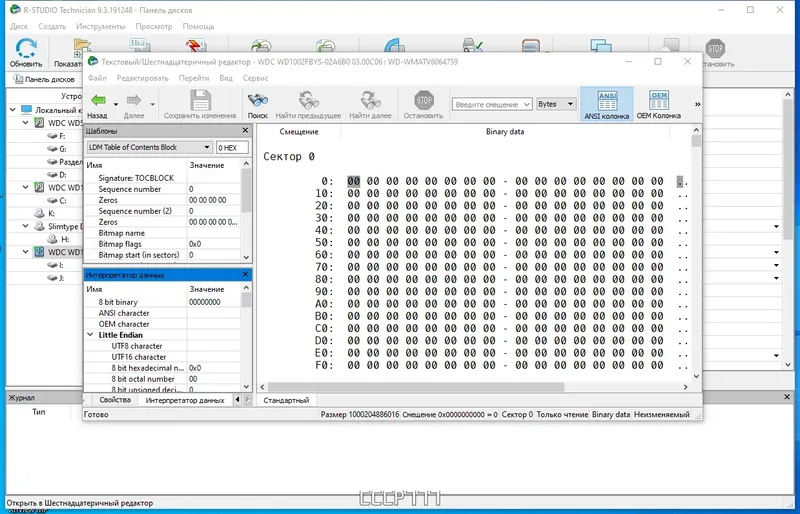800x514 pixels.
Task: Close the Журнал panel
Action: 787,397
